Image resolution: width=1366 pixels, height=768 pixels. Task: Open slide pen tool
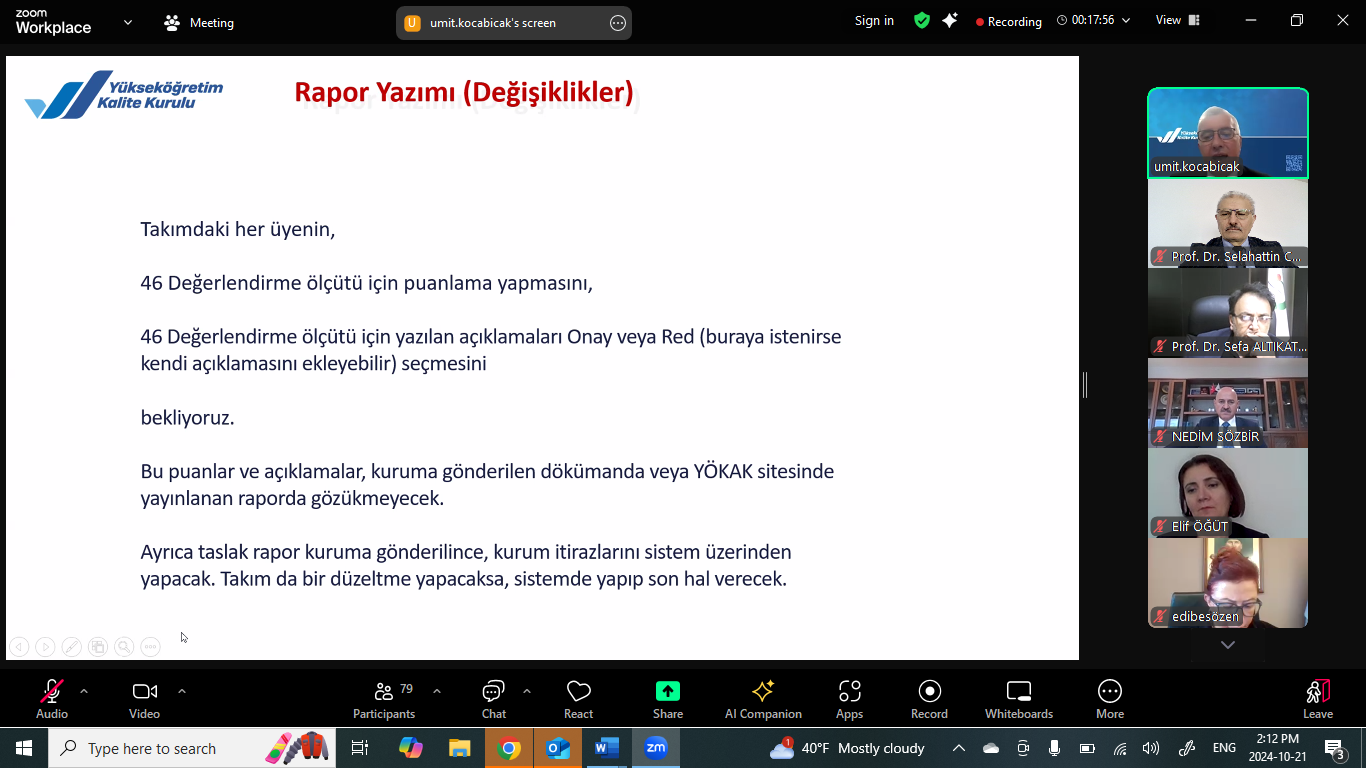72,647
